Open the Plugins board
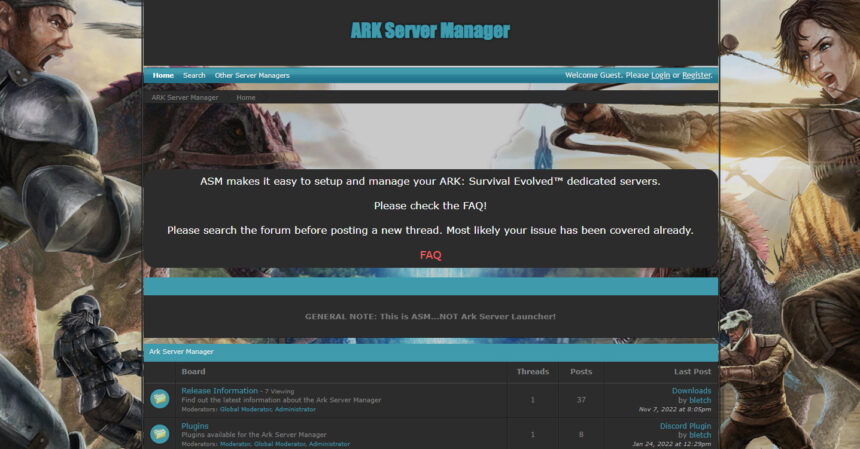This screenshot has width=860, height=449. pos(195,425)
